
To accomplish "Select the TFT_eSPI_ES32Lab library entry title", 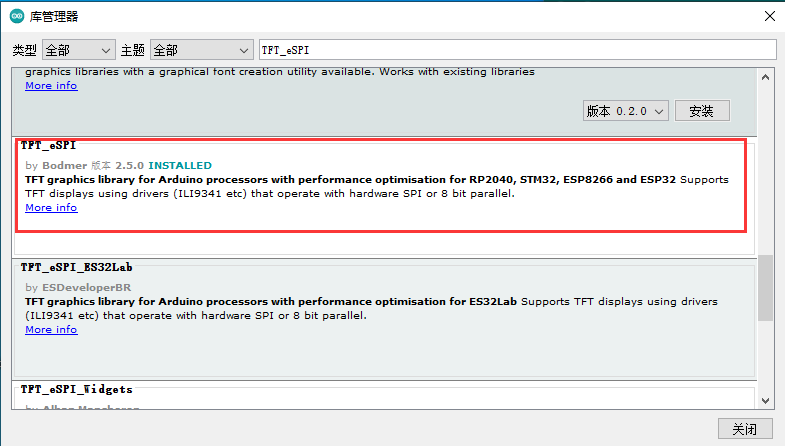I will click(x=77, y=267).
